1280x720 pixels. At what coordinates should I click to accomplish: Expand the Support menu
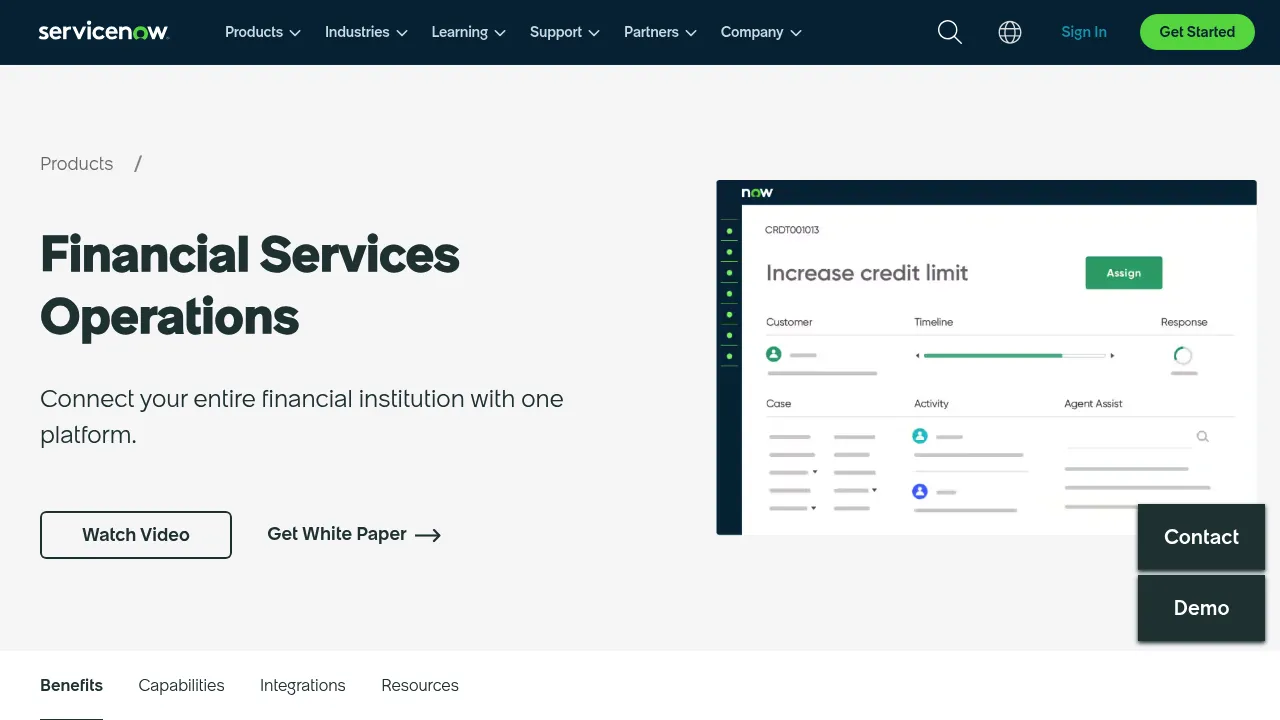(x=565, y=32)
